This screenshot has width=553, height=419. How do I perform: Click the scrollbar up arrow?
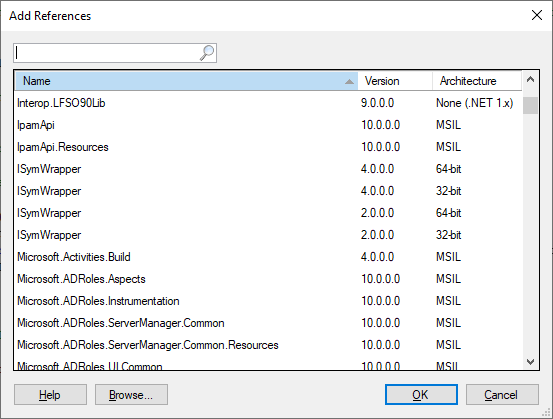(530, 80)
